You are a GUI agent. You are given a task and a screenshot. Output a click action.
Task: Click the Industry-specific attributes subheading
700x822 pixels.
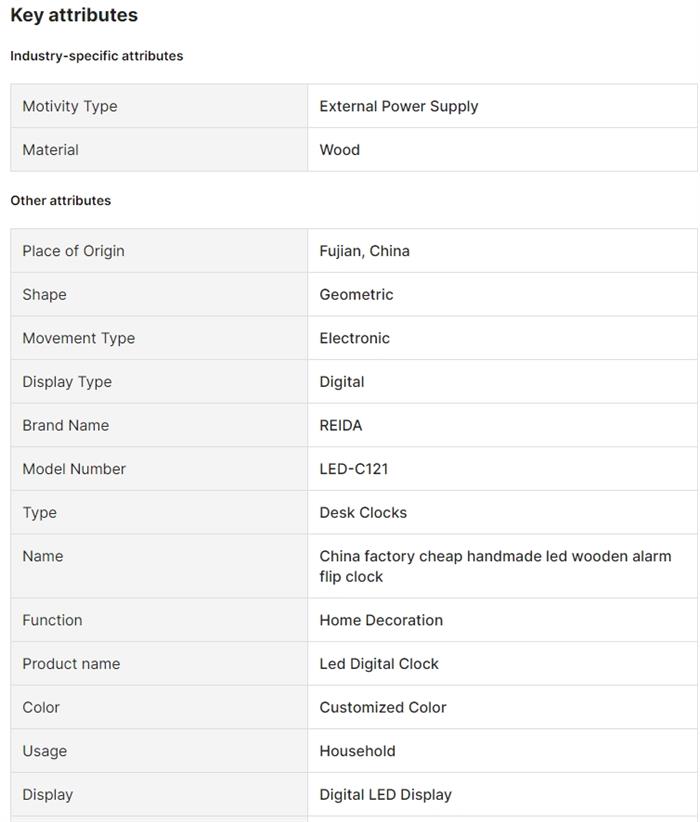97,56
